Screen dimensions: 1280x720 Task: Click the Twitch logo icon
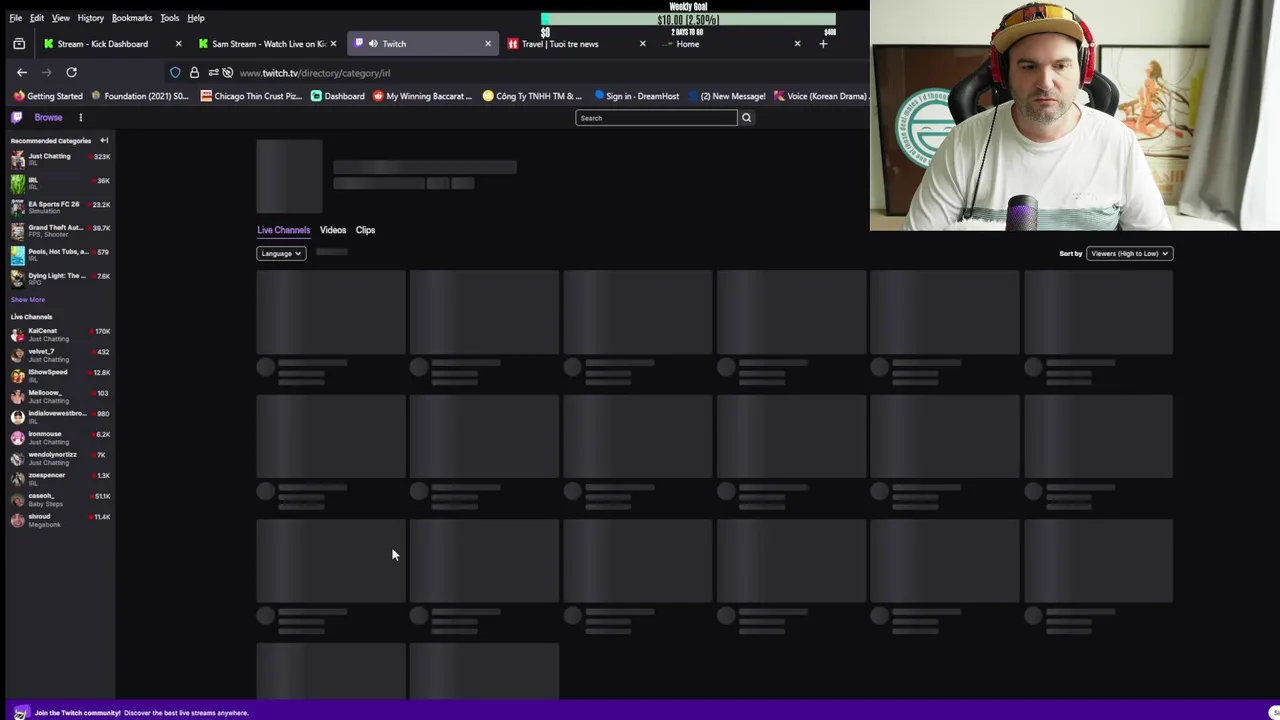(x=16, y=117)
